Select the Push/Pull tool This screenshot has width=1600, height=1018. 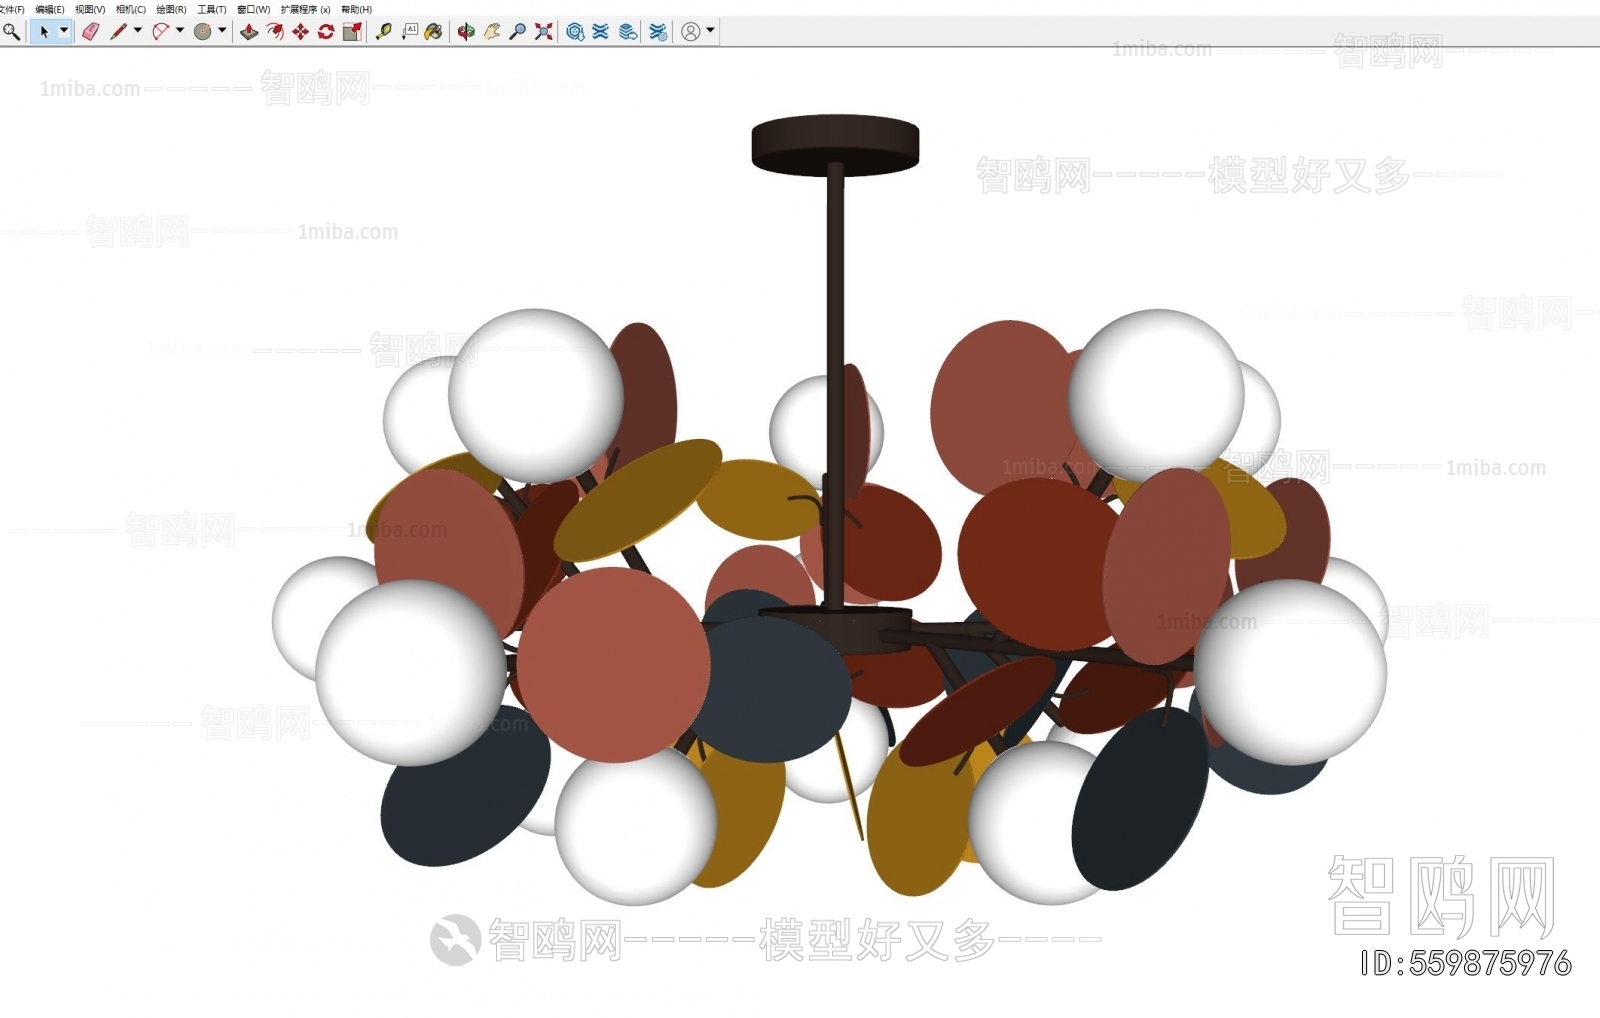249,32
